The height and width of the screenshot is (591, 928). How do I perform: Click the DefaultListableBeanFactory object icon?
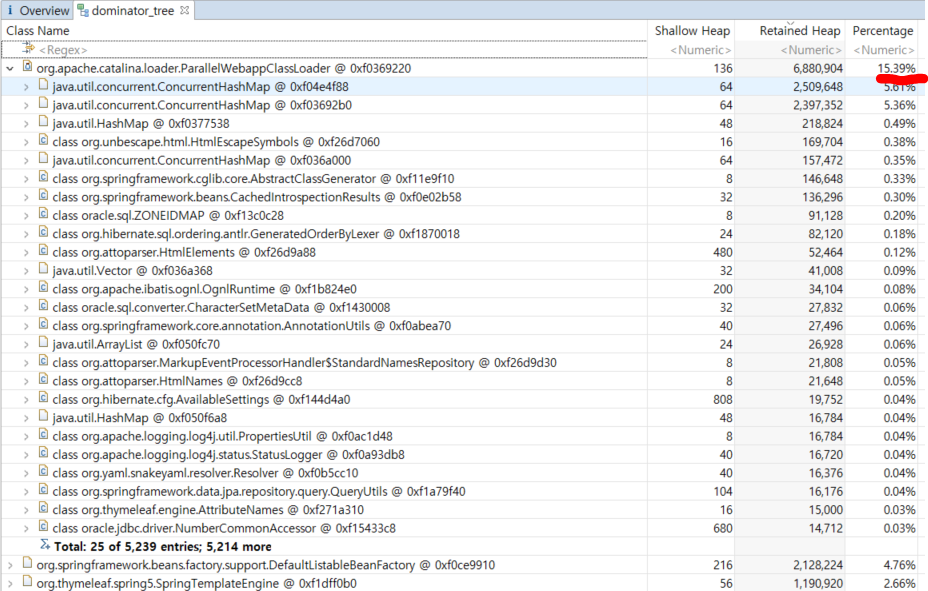pyautogui.click(x=27, y=563)
